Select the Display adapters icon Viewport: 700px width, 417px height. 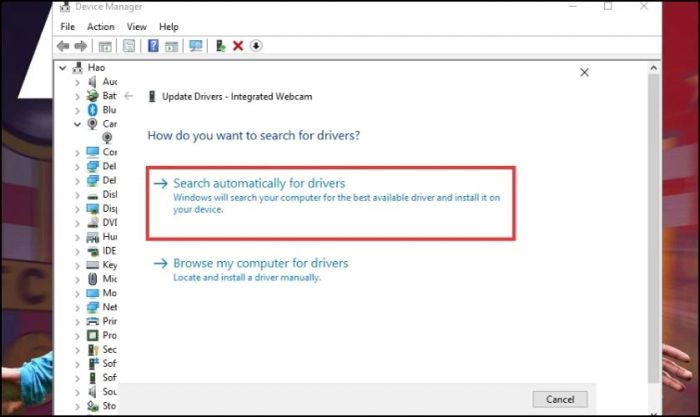click(x=92, y=208)
